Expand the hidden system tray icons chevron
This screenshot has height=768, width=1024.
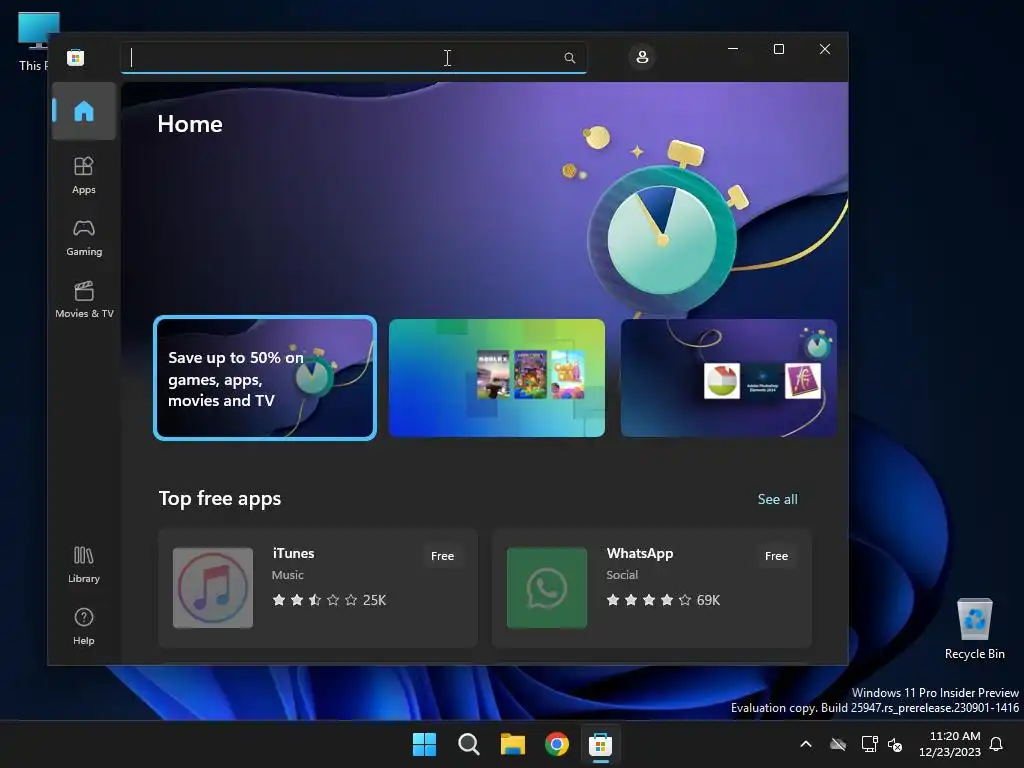pos(806,744)
